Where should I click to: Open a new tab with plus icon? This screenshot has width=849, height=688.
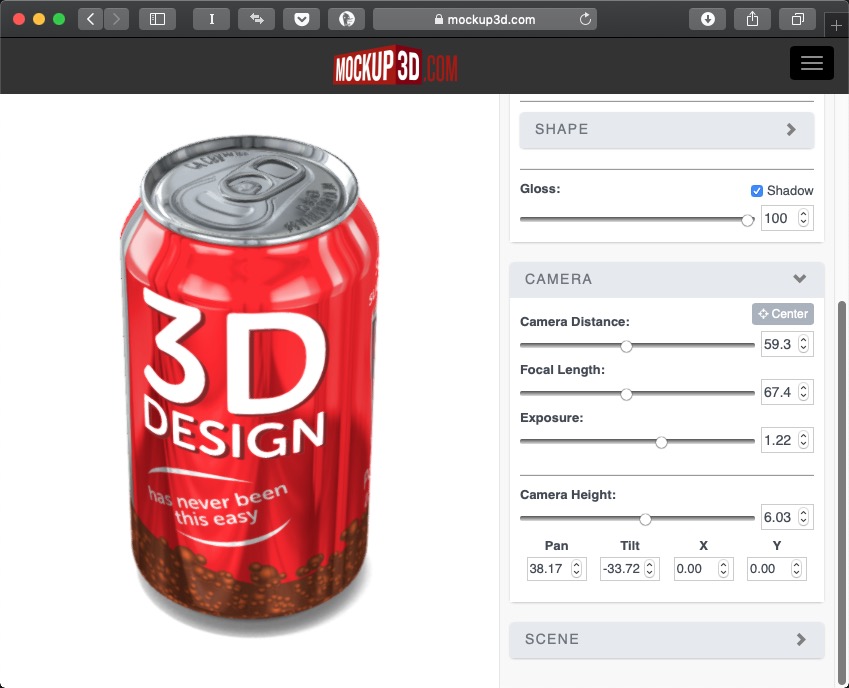pos(836,23)
